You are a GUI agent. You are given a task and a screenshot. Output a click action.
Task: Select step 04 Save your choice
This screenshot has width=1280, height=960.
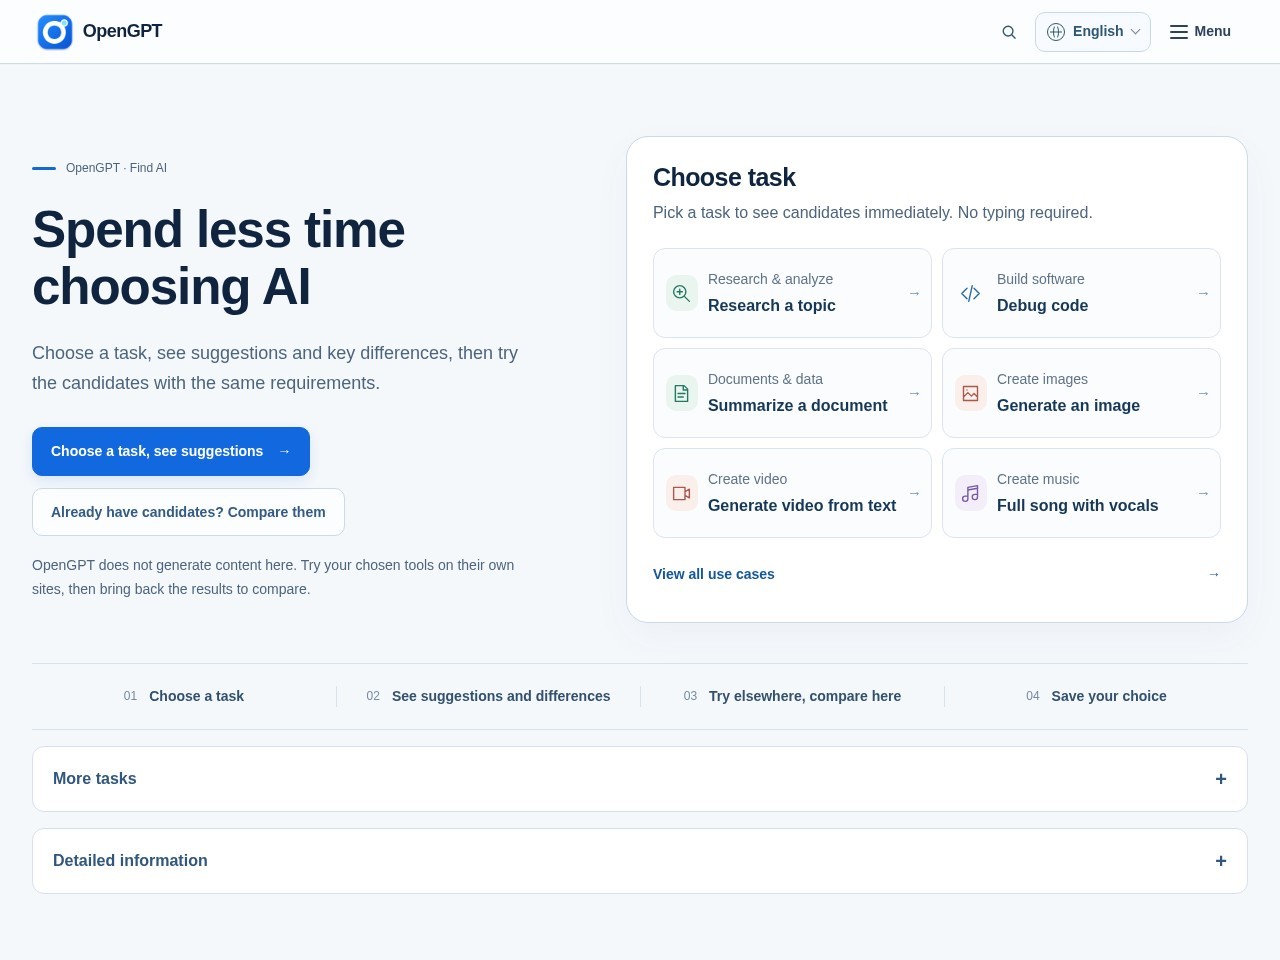pos(1096,696)
